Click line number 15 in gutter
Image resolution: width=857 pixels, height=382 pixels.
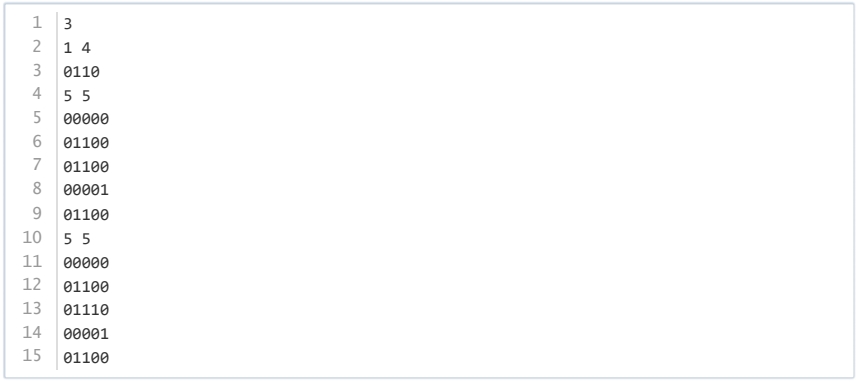[32, 356]
